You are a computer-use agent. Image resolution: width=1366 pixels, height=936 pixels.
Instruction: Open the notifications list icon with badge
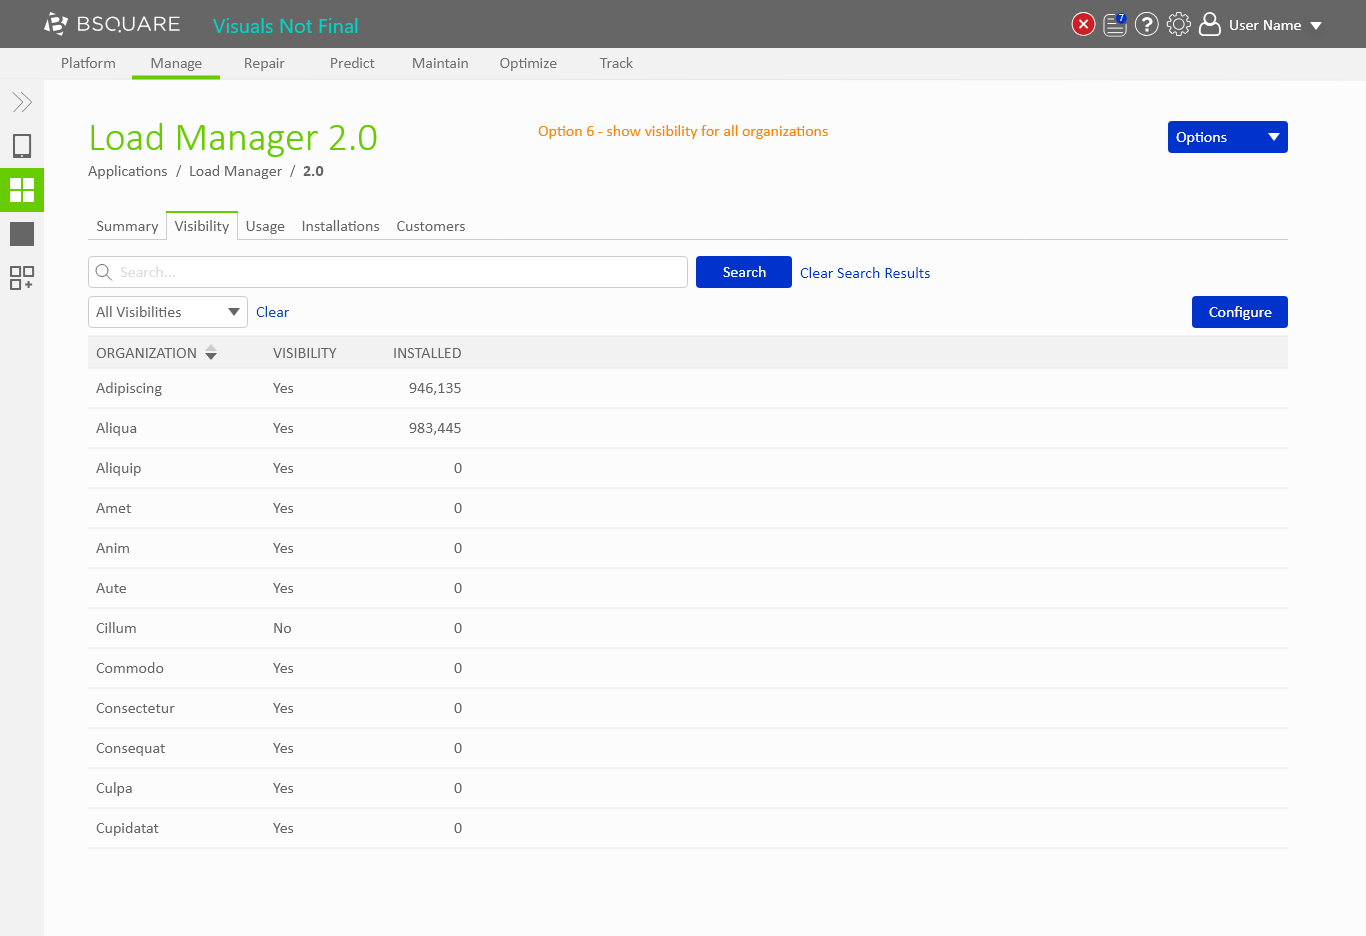coord(1115,25)
